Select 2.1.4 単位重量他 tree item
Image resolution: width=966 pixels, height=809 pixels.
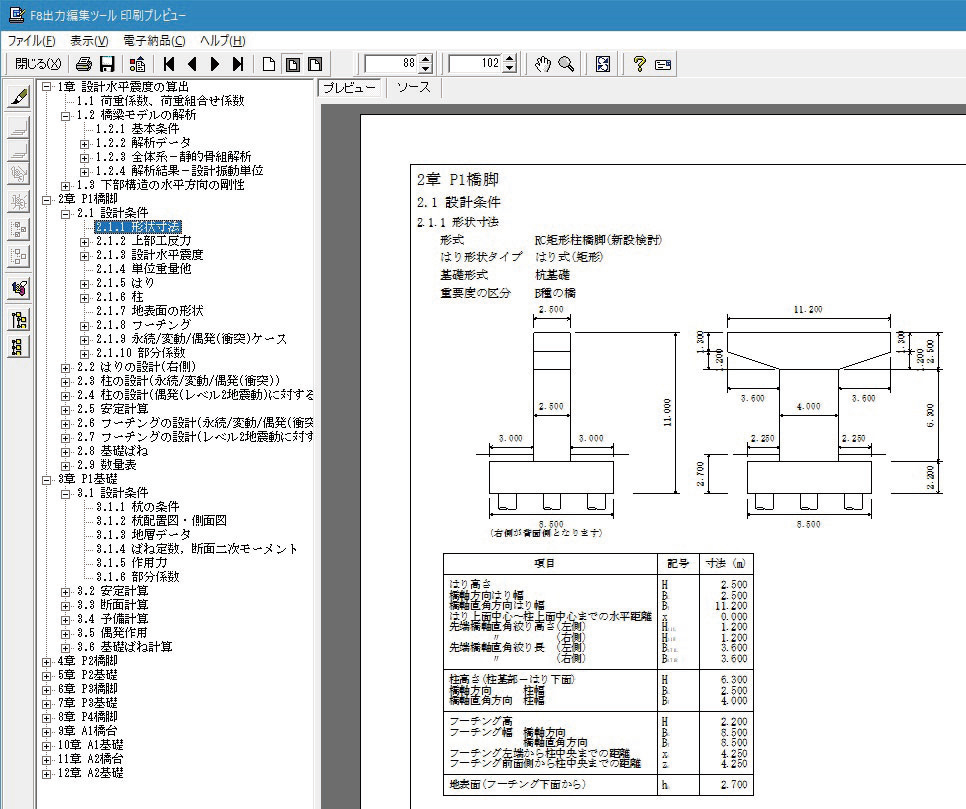(143, 269)
